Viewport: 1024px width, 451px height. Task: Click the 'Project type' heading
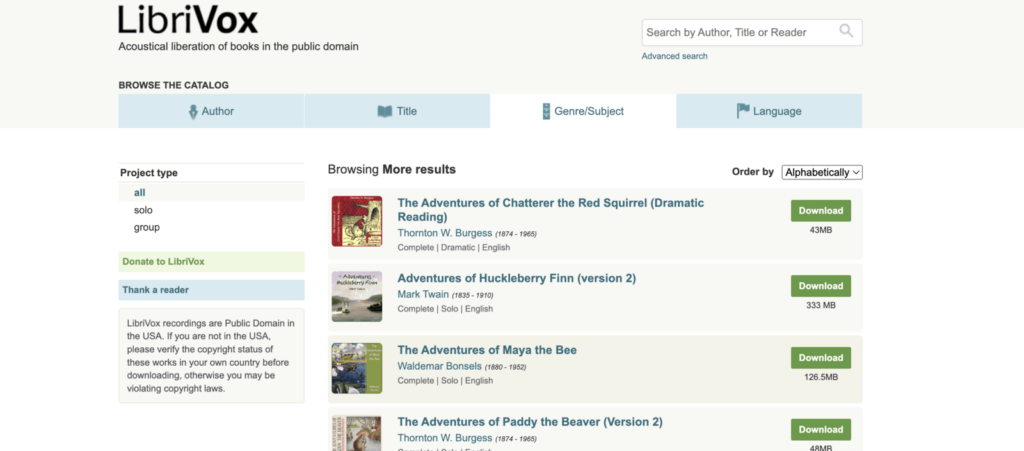pos(149,173)
